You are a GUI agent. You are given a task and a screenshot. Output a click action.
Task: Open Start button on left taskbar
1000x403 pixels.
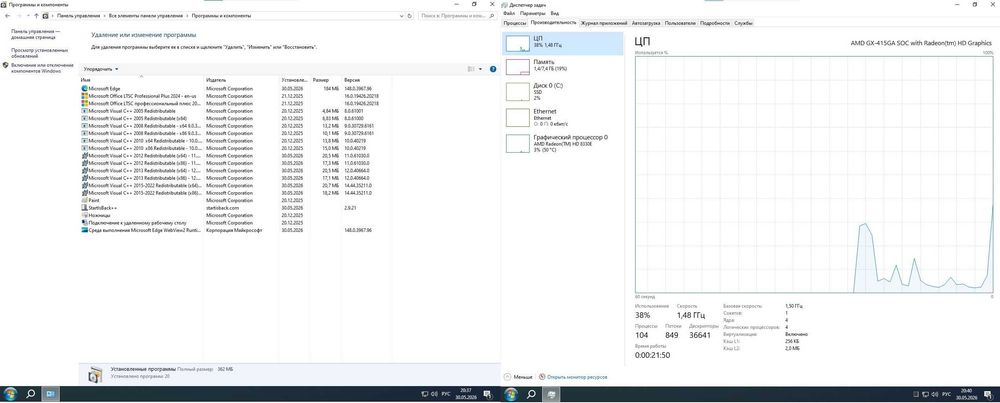coord(10,395)
